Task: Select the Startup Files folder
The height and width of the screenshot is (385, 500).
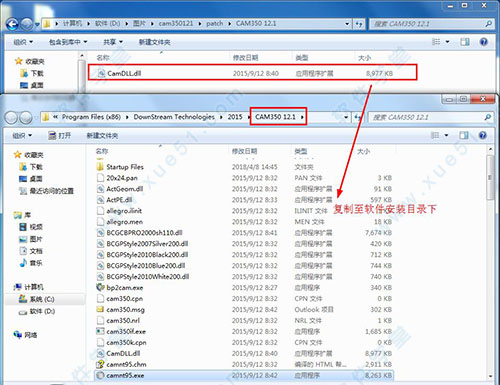Action: coord(125,167)
